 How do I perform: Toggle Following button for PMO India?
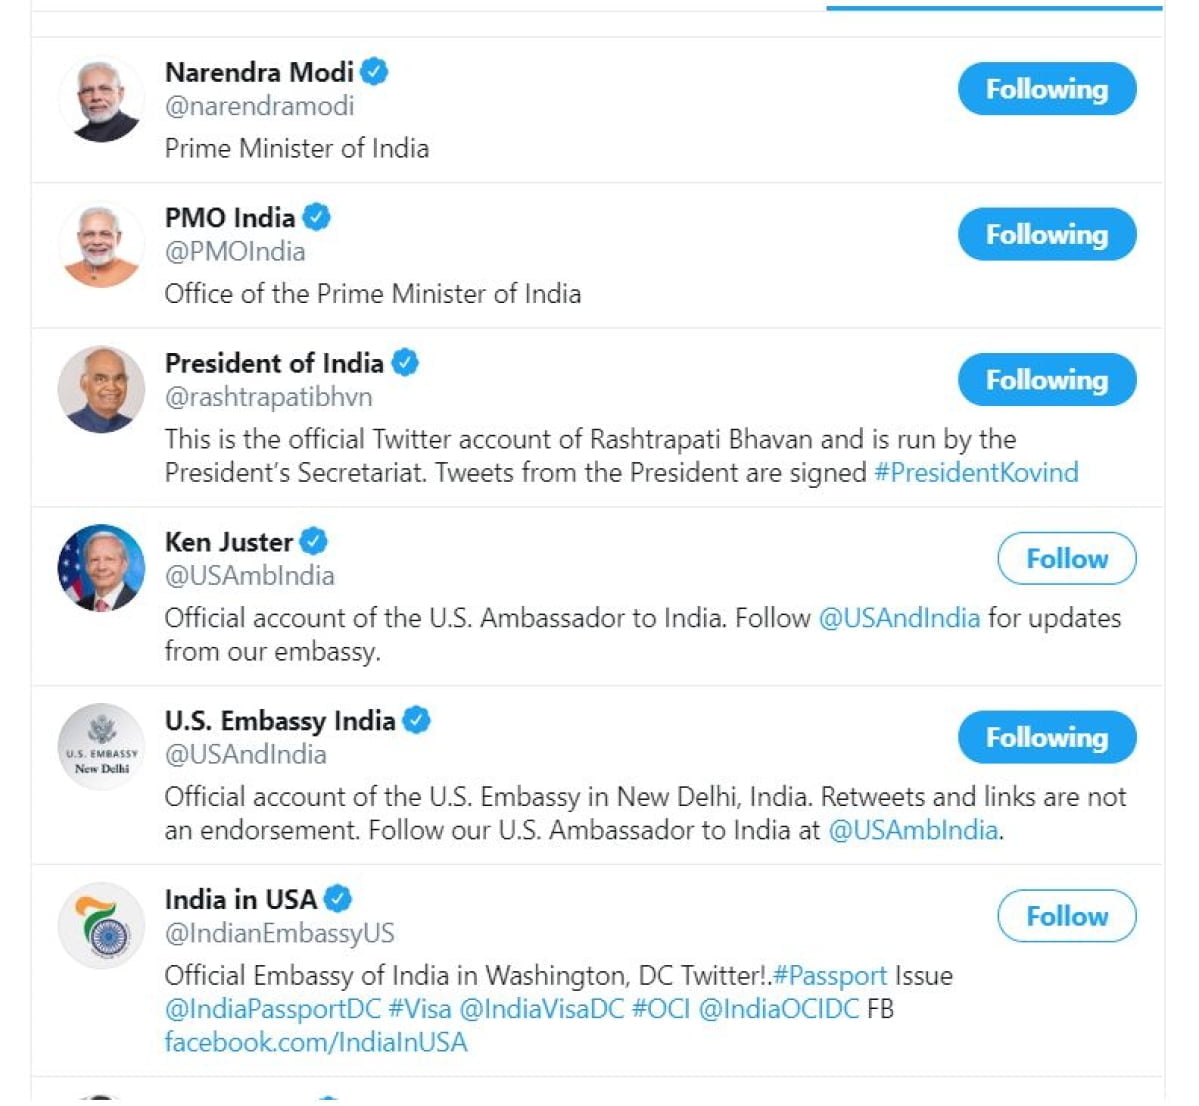click(1046, 234)
